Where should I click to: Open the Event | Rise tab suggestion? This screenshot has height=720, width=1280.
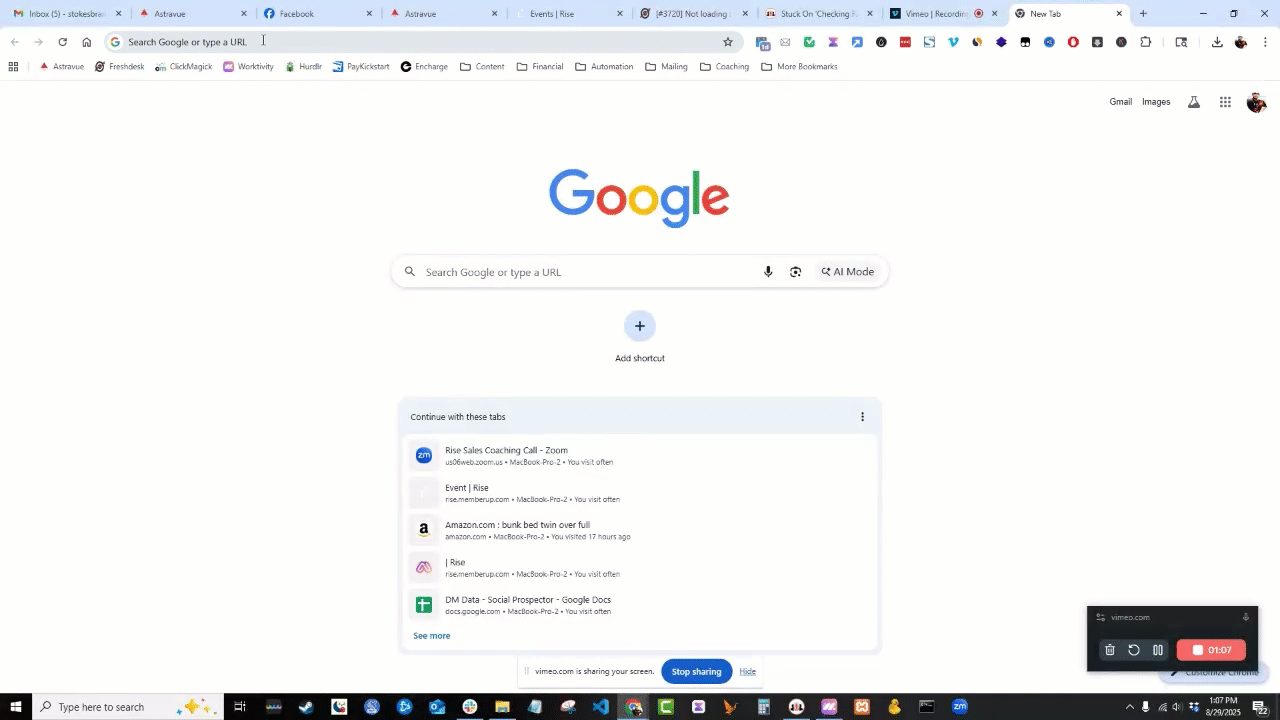[640, 493]
